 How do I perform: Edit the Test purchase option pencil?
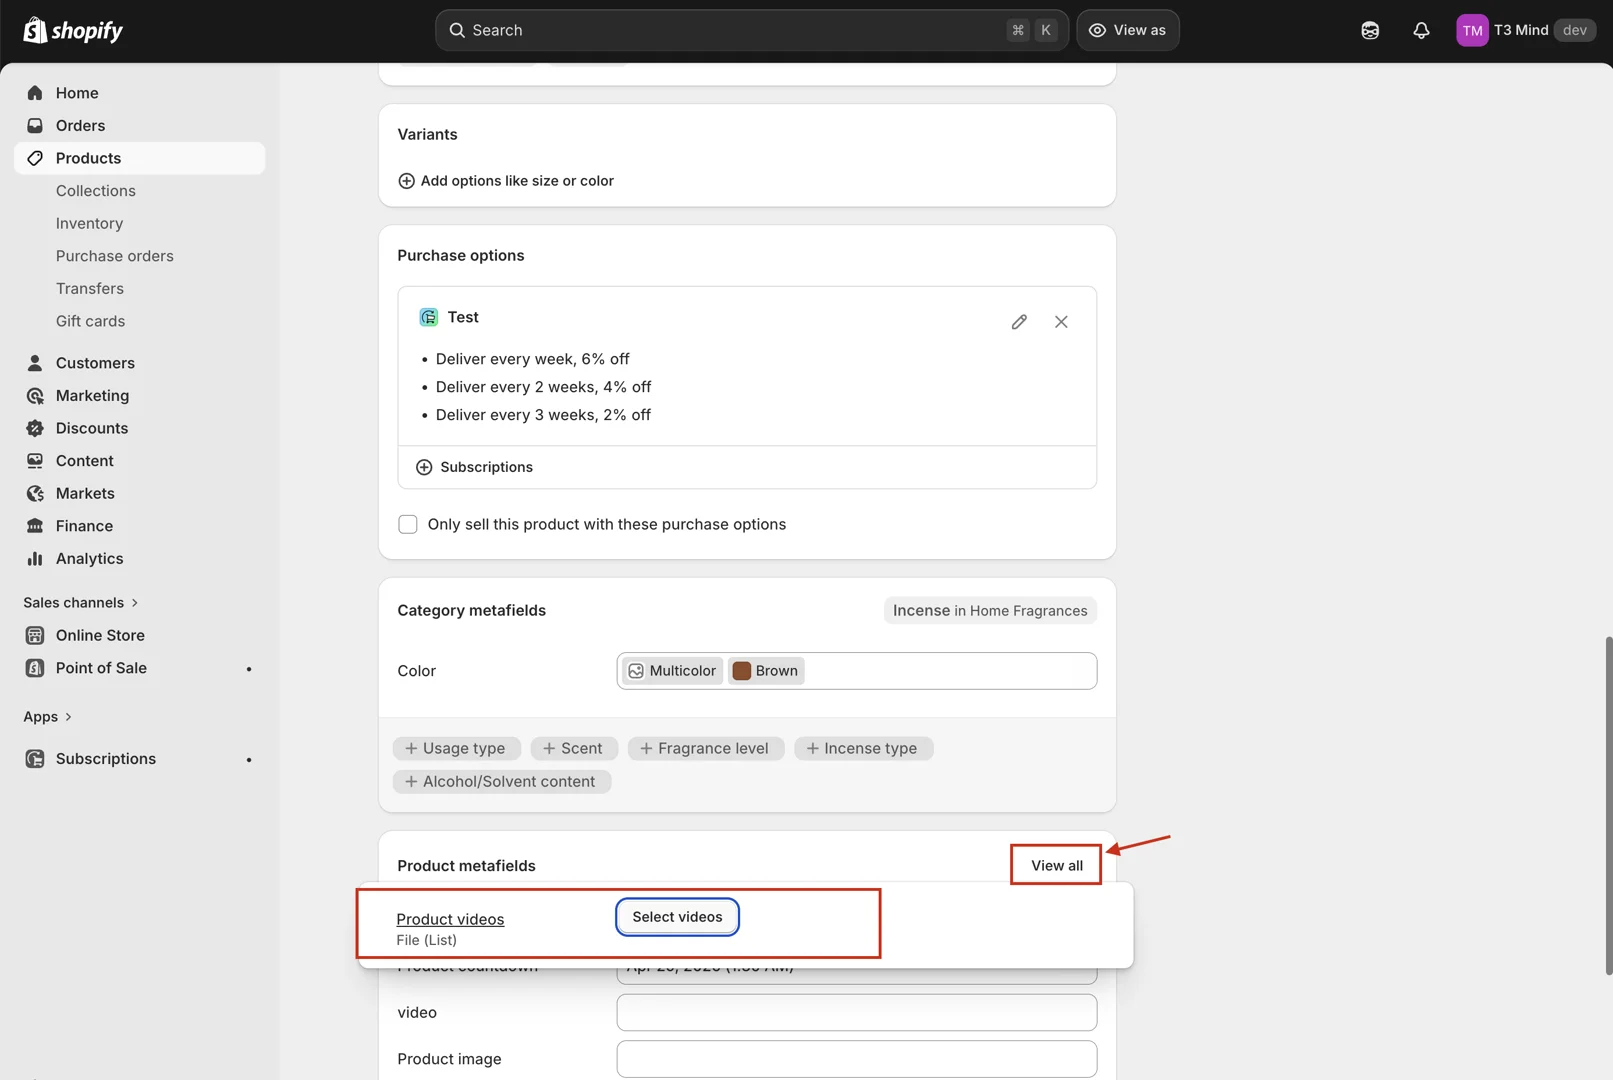(x=1019, y=322)
